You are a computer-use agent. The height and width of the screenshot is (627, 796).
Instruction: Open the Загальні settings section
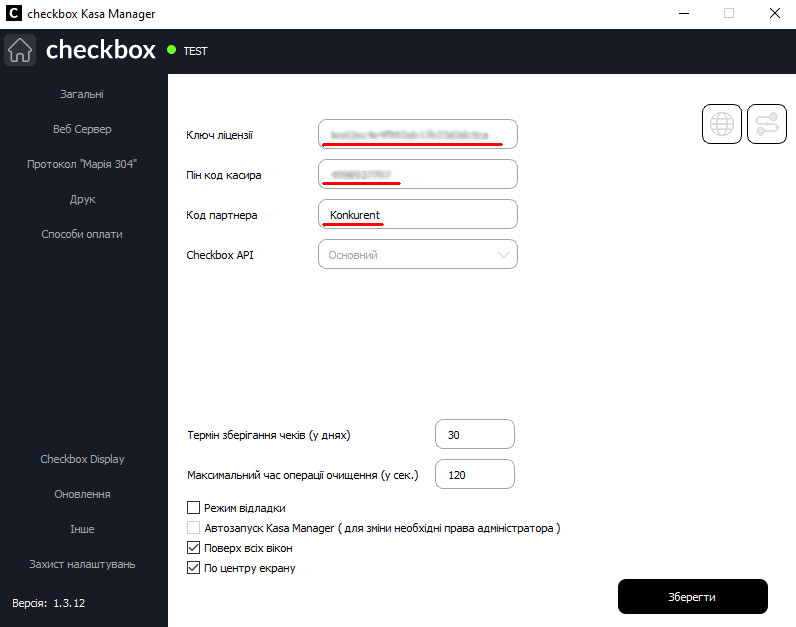[x=82, y=94]
